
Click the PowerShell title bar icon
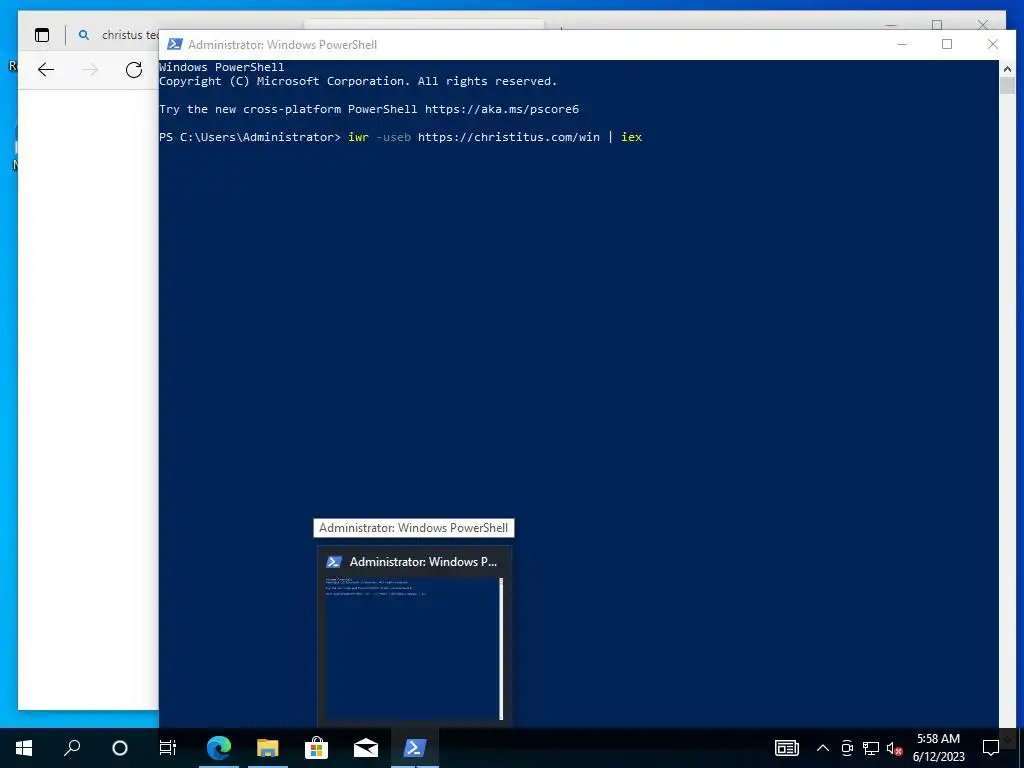point(174,44)
